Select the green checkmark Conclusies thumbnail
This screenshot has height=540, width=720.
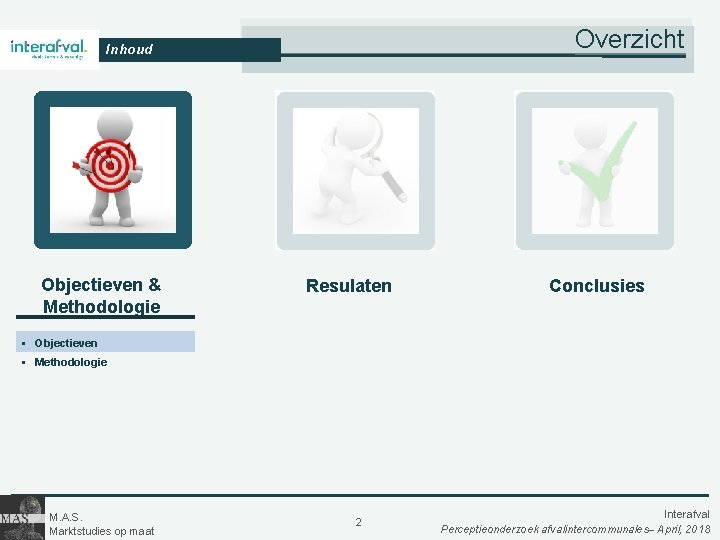point(595,171)
